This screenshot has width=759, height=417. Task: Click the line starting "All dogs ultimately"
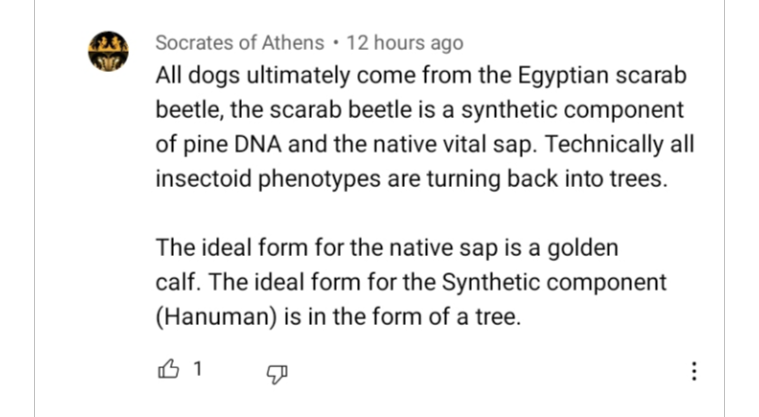(421, 76)
